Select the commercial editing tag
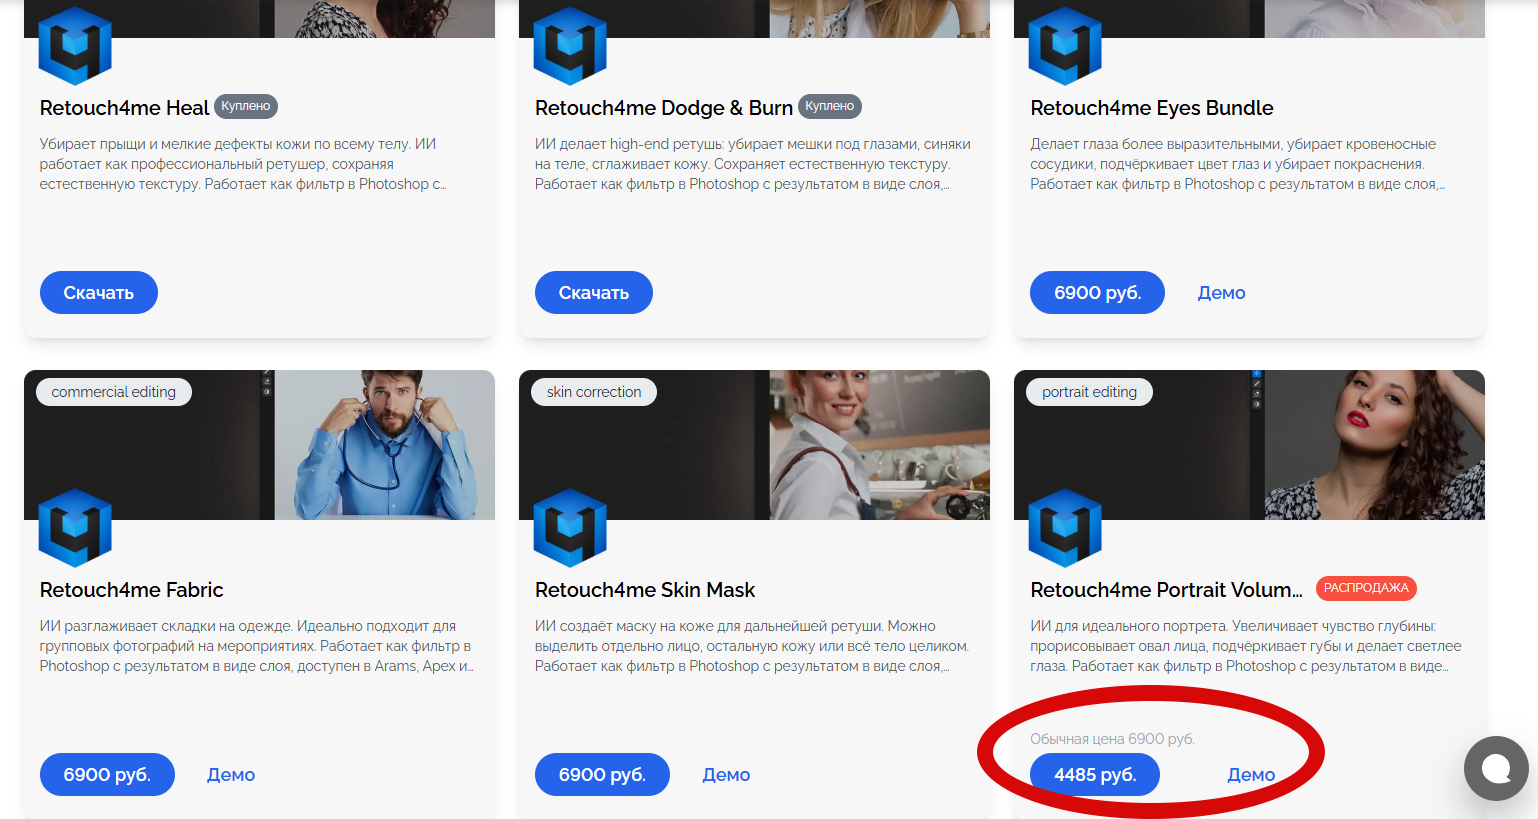This screenshot has width=1538, height=819. 114,392
